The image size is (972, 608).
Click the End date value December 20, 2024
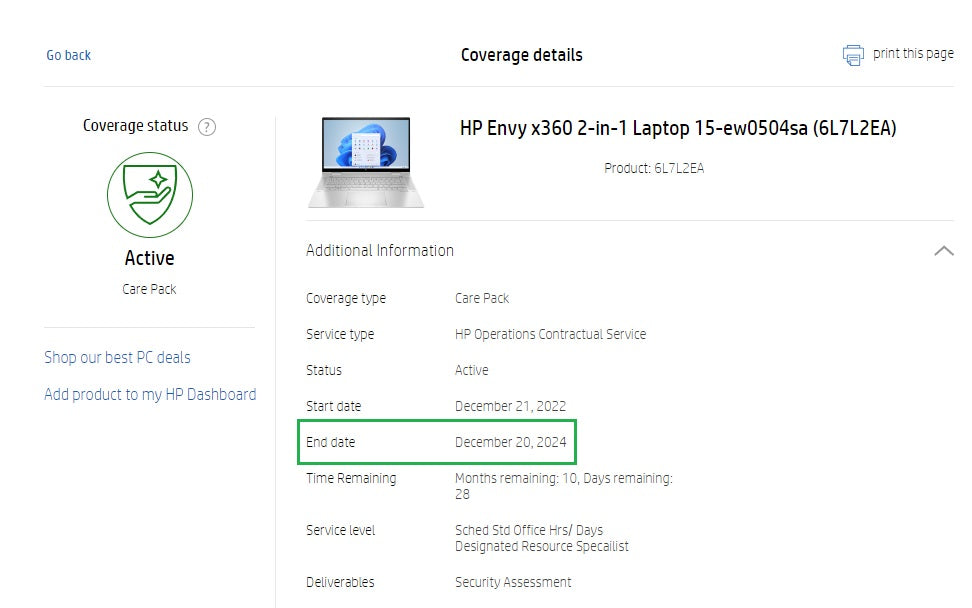coord(510,442)
